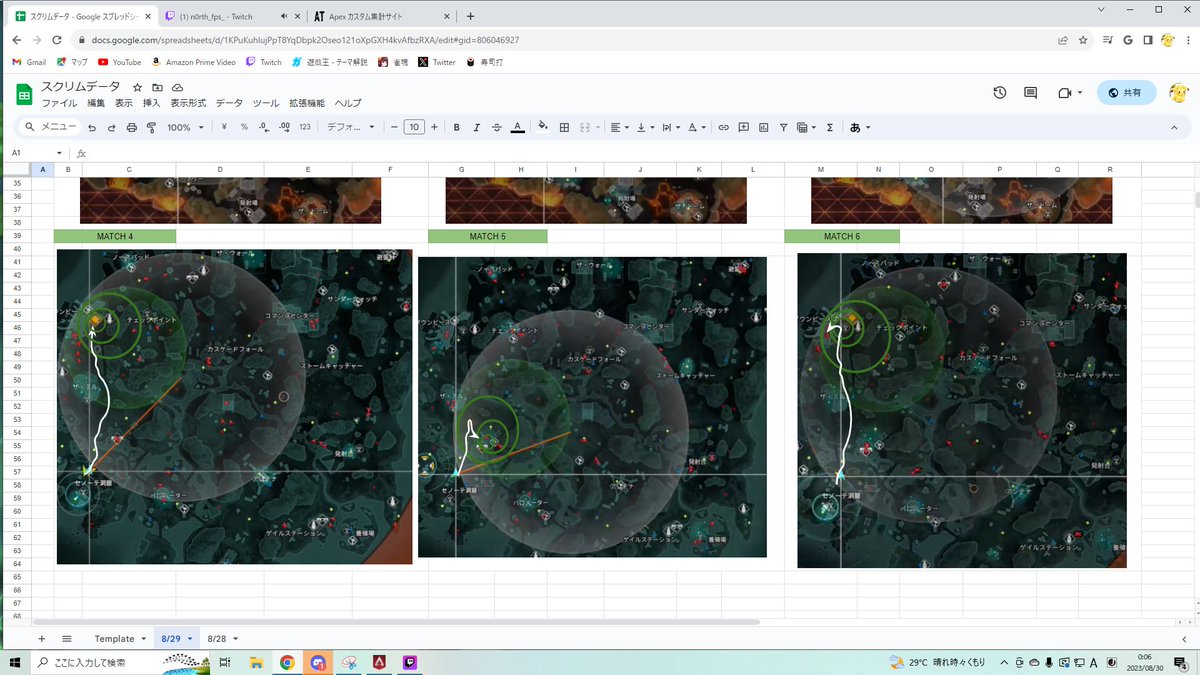Screen dimensions: 1200x675
Task: Select the paint format roller tool
Action: tap(152, 127)
